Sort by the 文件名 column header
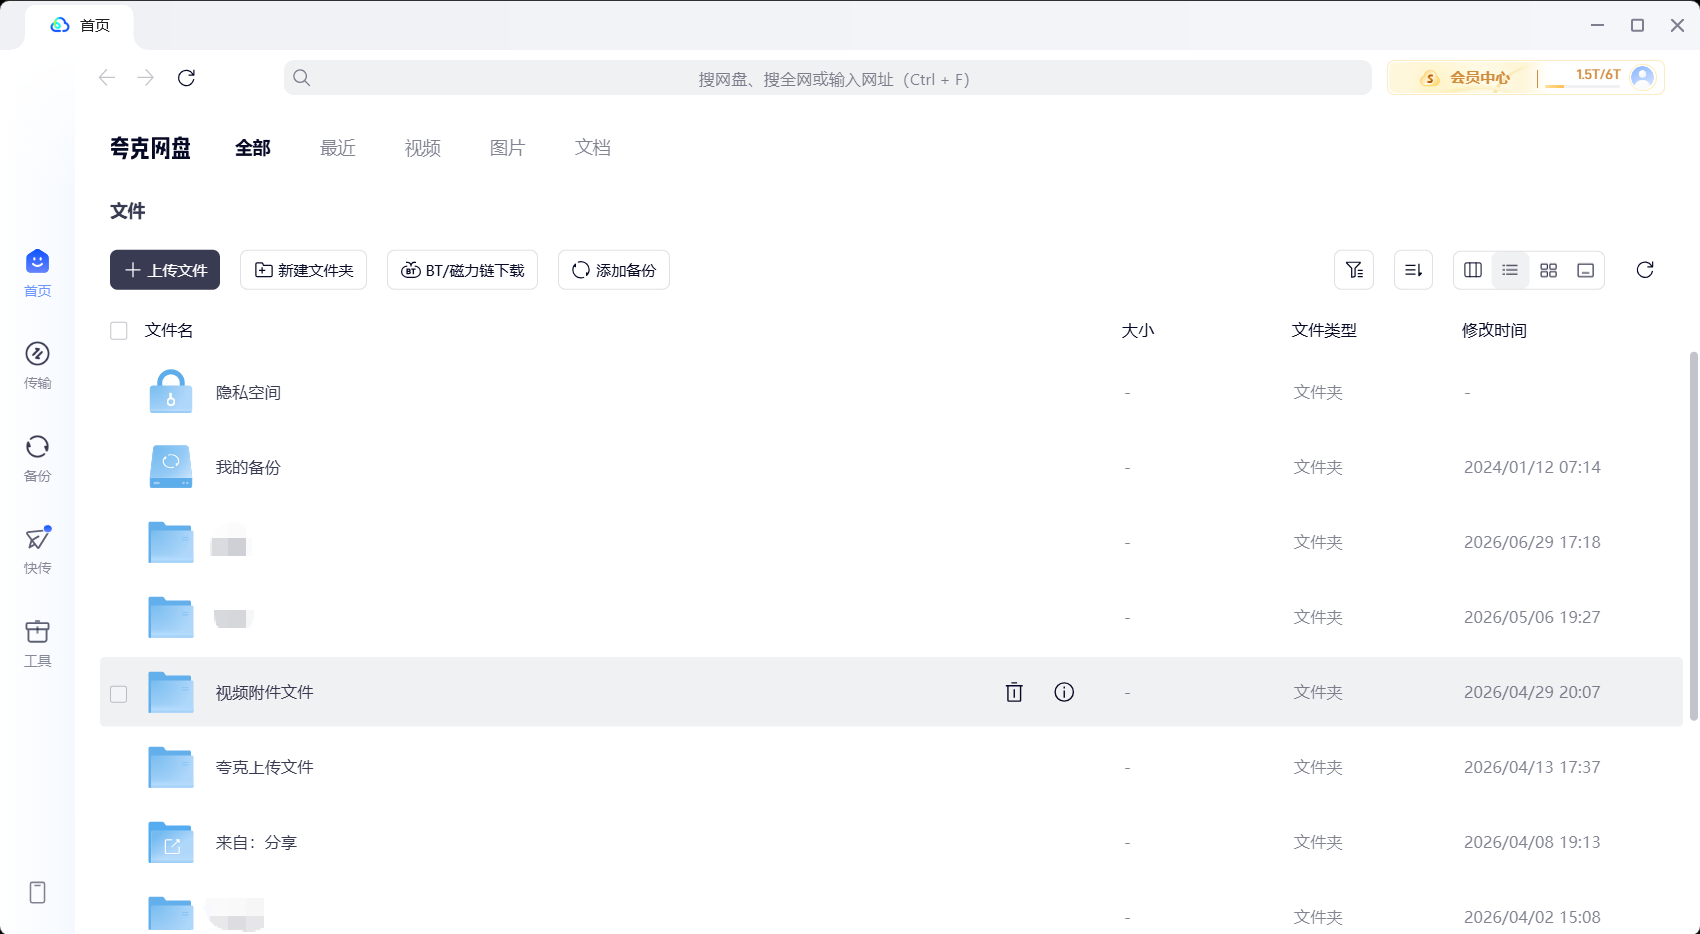Viewport: 1700px width, 934px height. pos(169,331)
